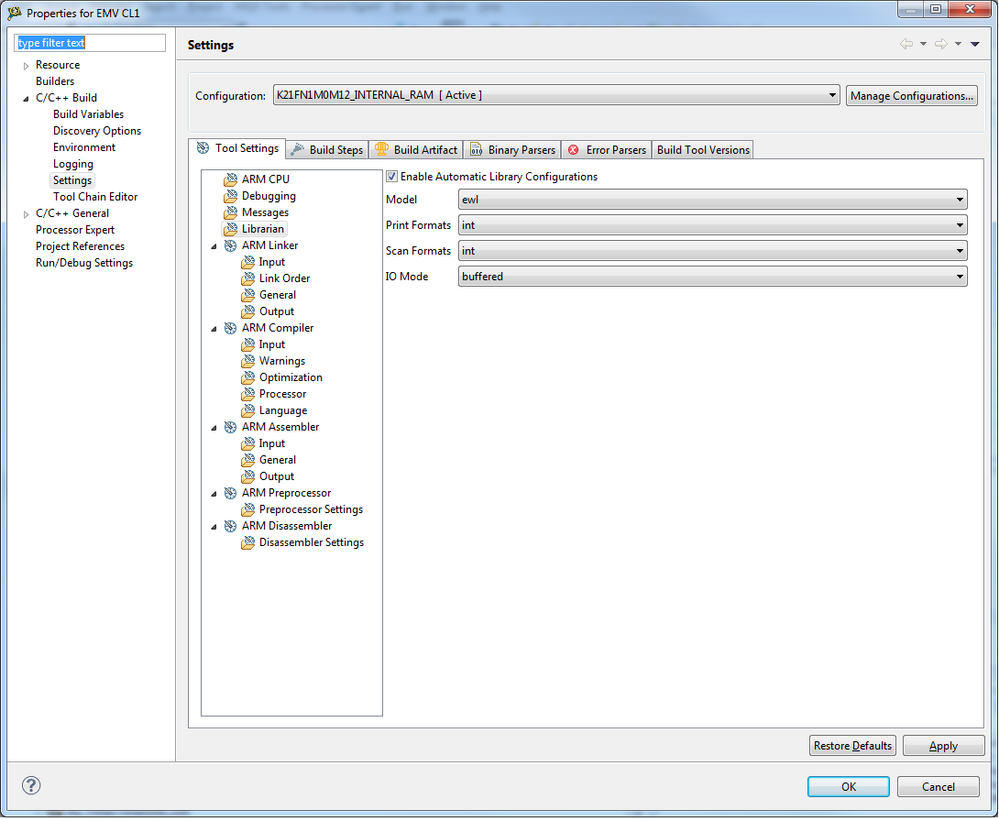
Task: Select Processor Expert in the tree
Action: click(75, 230)
